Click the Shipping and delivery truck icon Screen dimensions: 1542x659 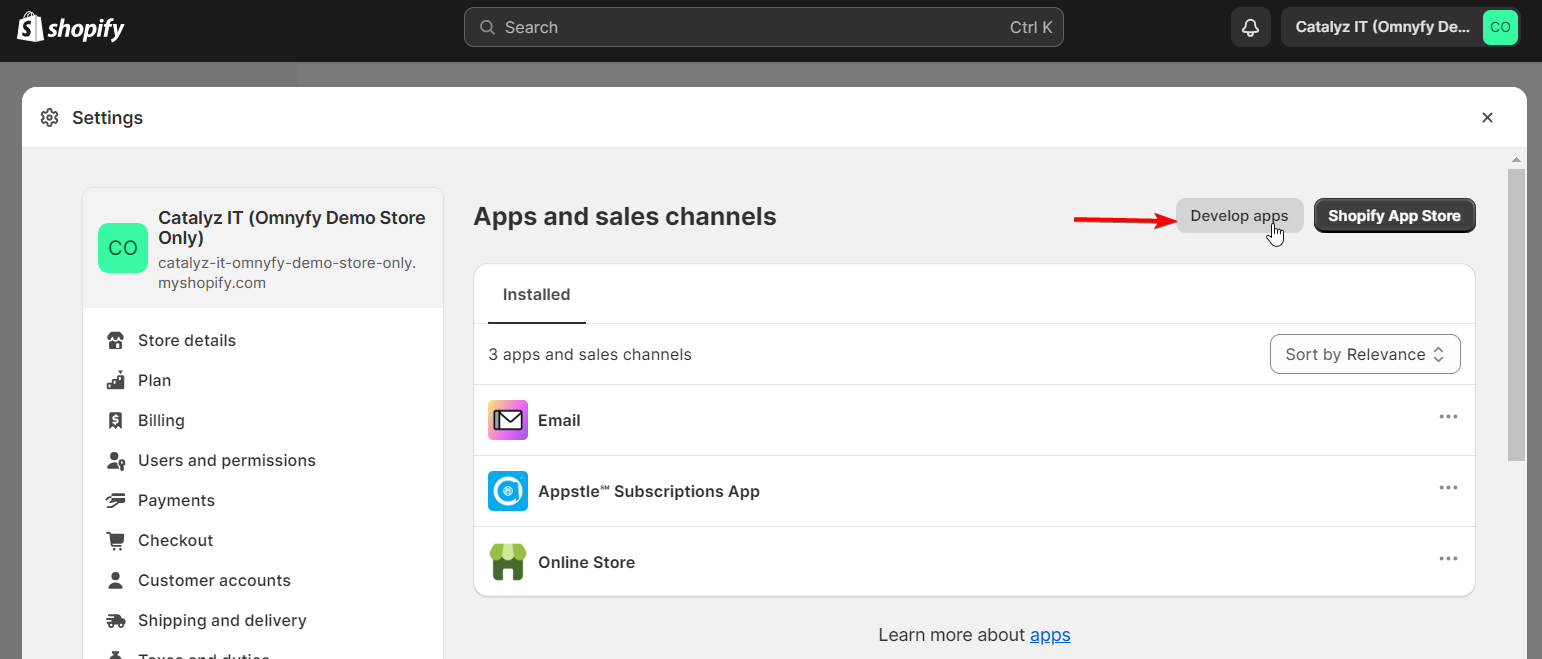(x=116, y=620)
